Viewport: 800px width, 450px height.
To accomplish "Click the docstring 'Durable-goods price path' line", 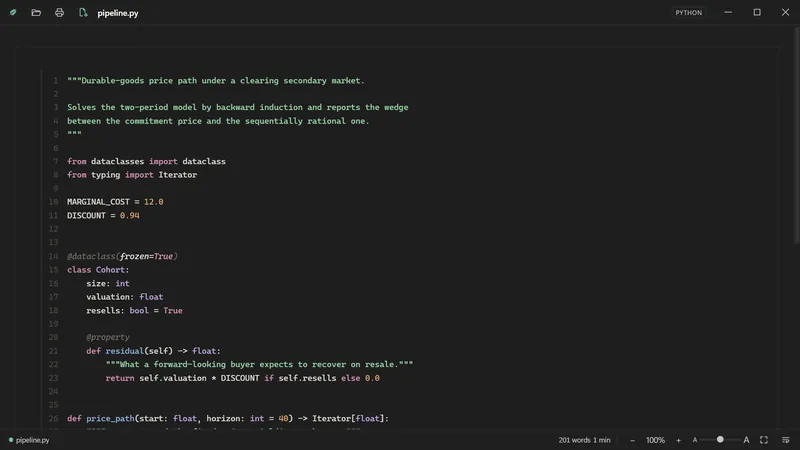I will (x=216, y=81).
